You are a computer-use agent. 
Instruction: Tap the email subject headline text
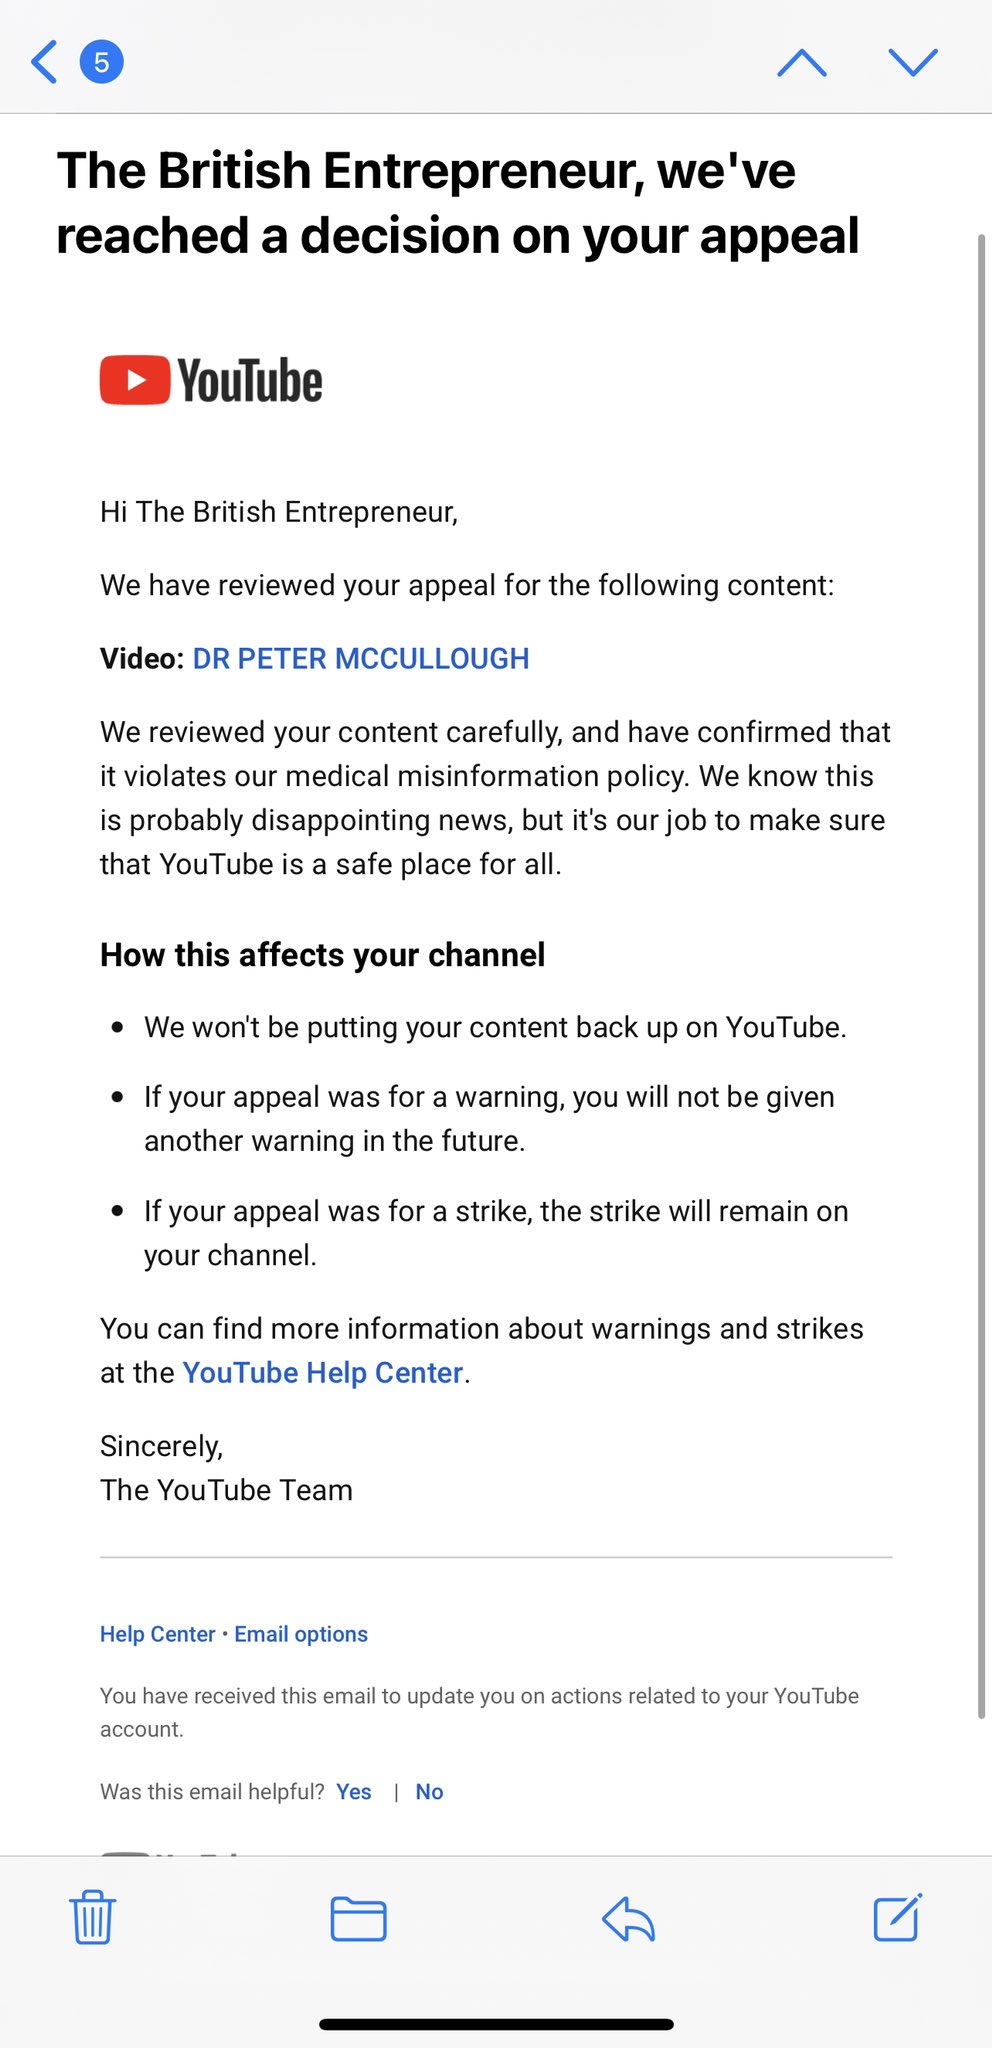click(x=458, y=203)
